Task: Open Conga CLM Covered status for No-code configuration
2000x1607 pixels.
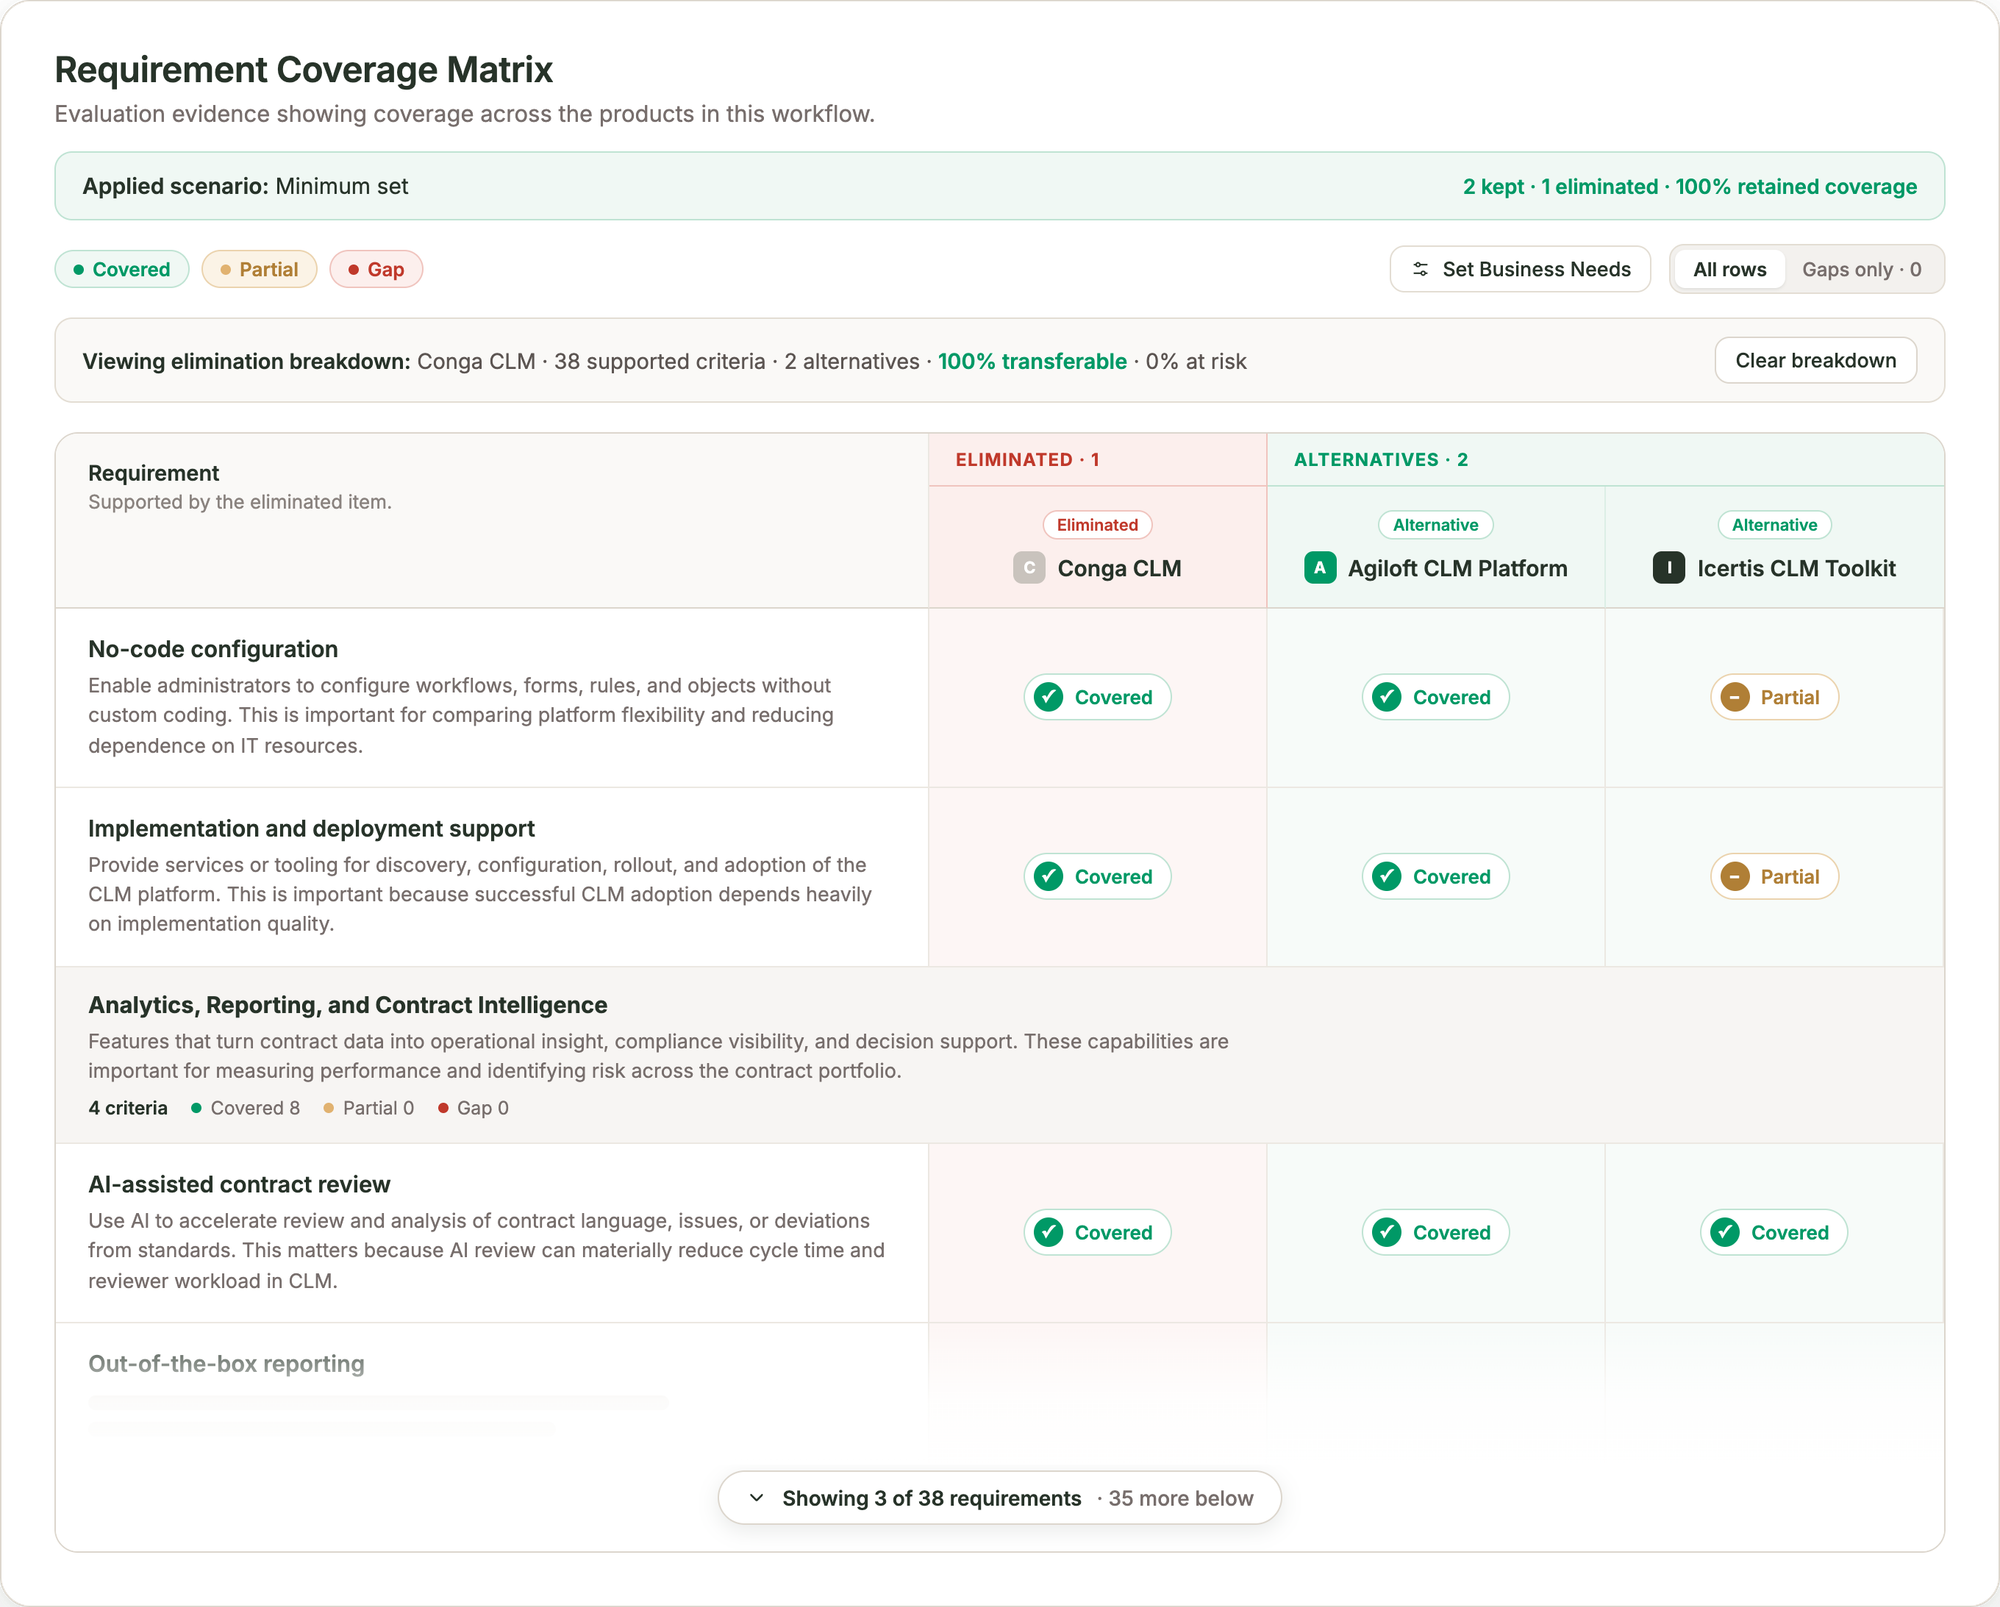Action: pyautogui.click(x=1097, y=697)
